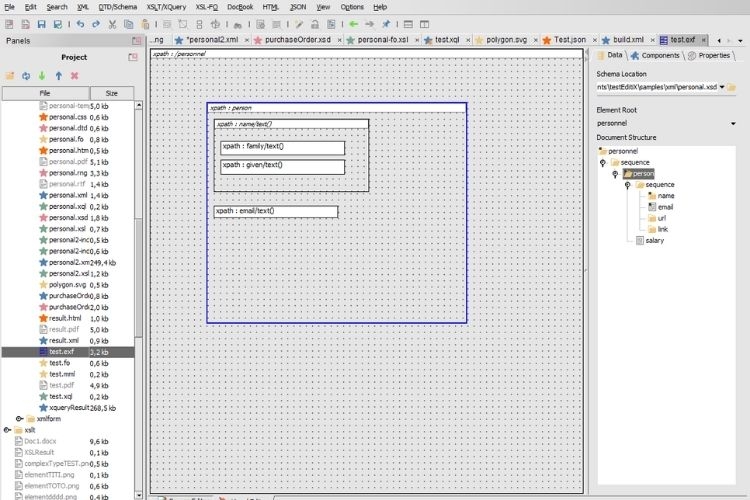
Task: Split editor vertically via toolbar icon
Action: (x=424, y=24)
